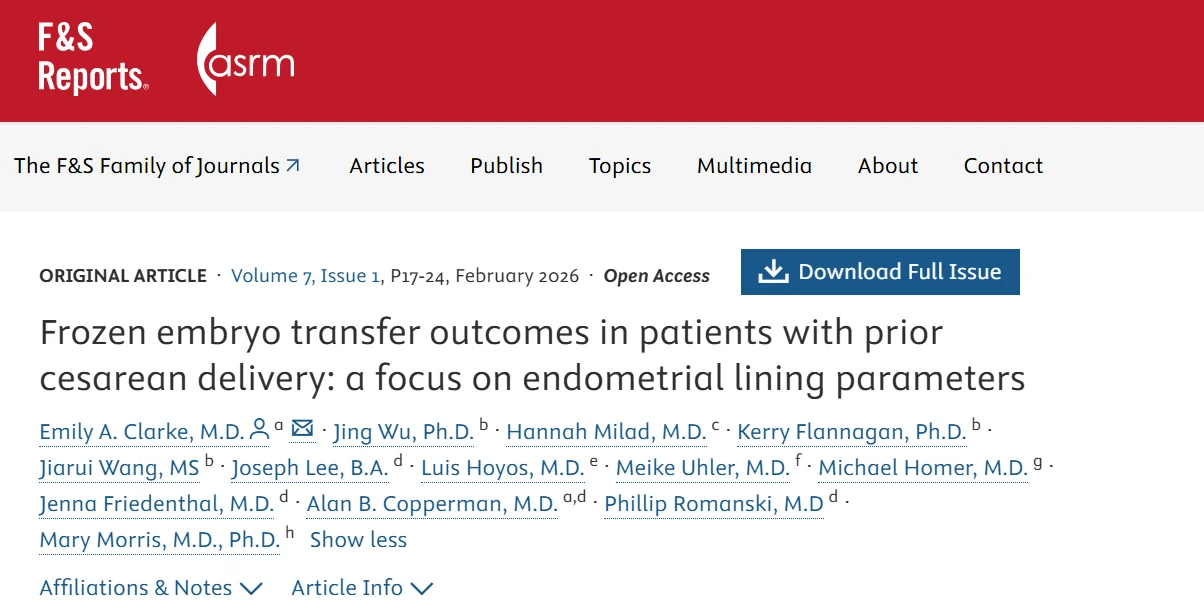Image resolution: width=1204 pixels, height=616 pixels.
Task: Open the About menu
Action: coord(887,166)
